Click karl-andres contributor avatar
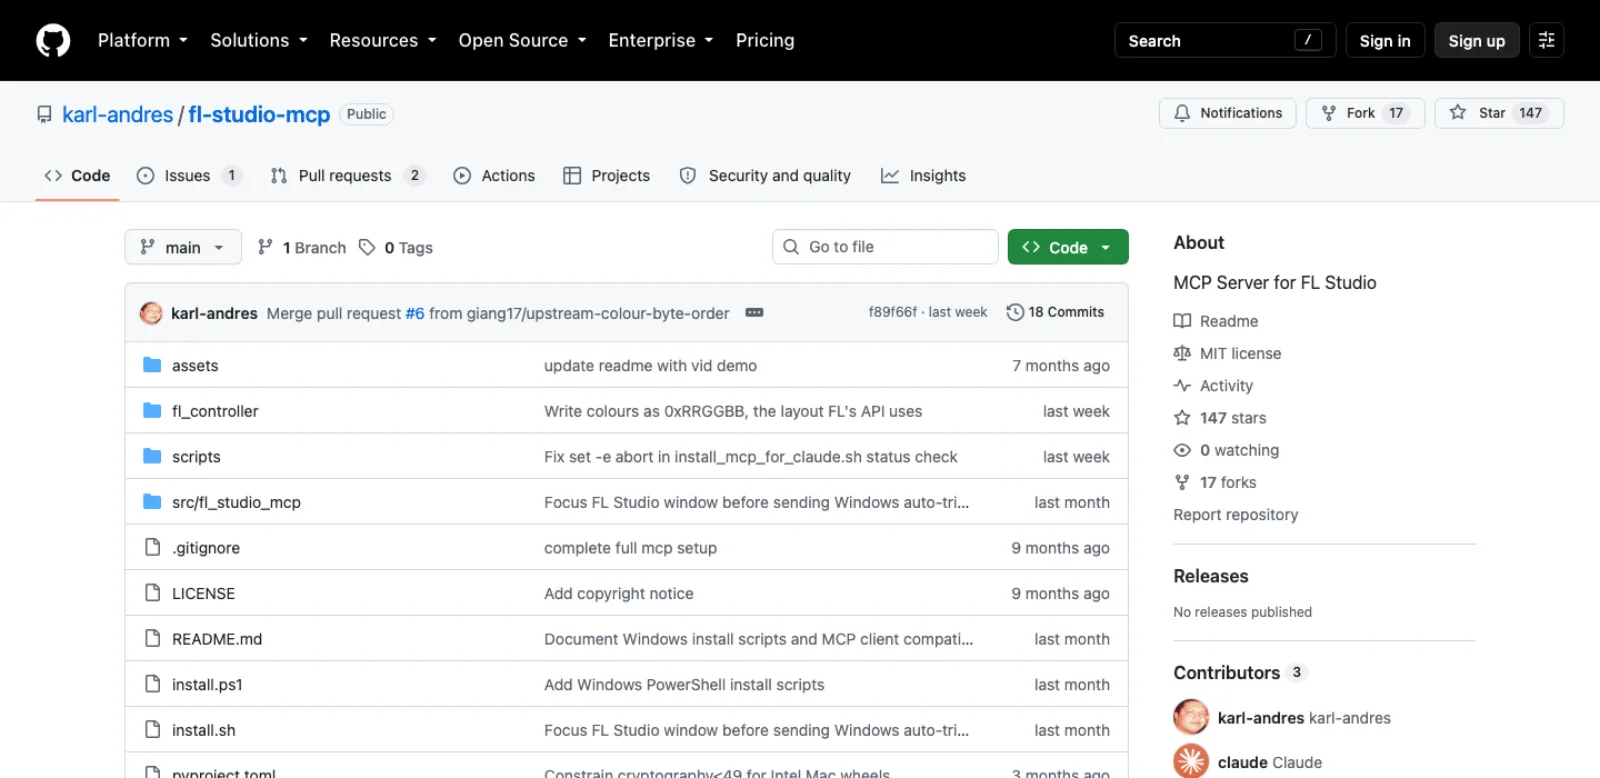Viewport: 1600px width, 778px height. (1191, 717)
